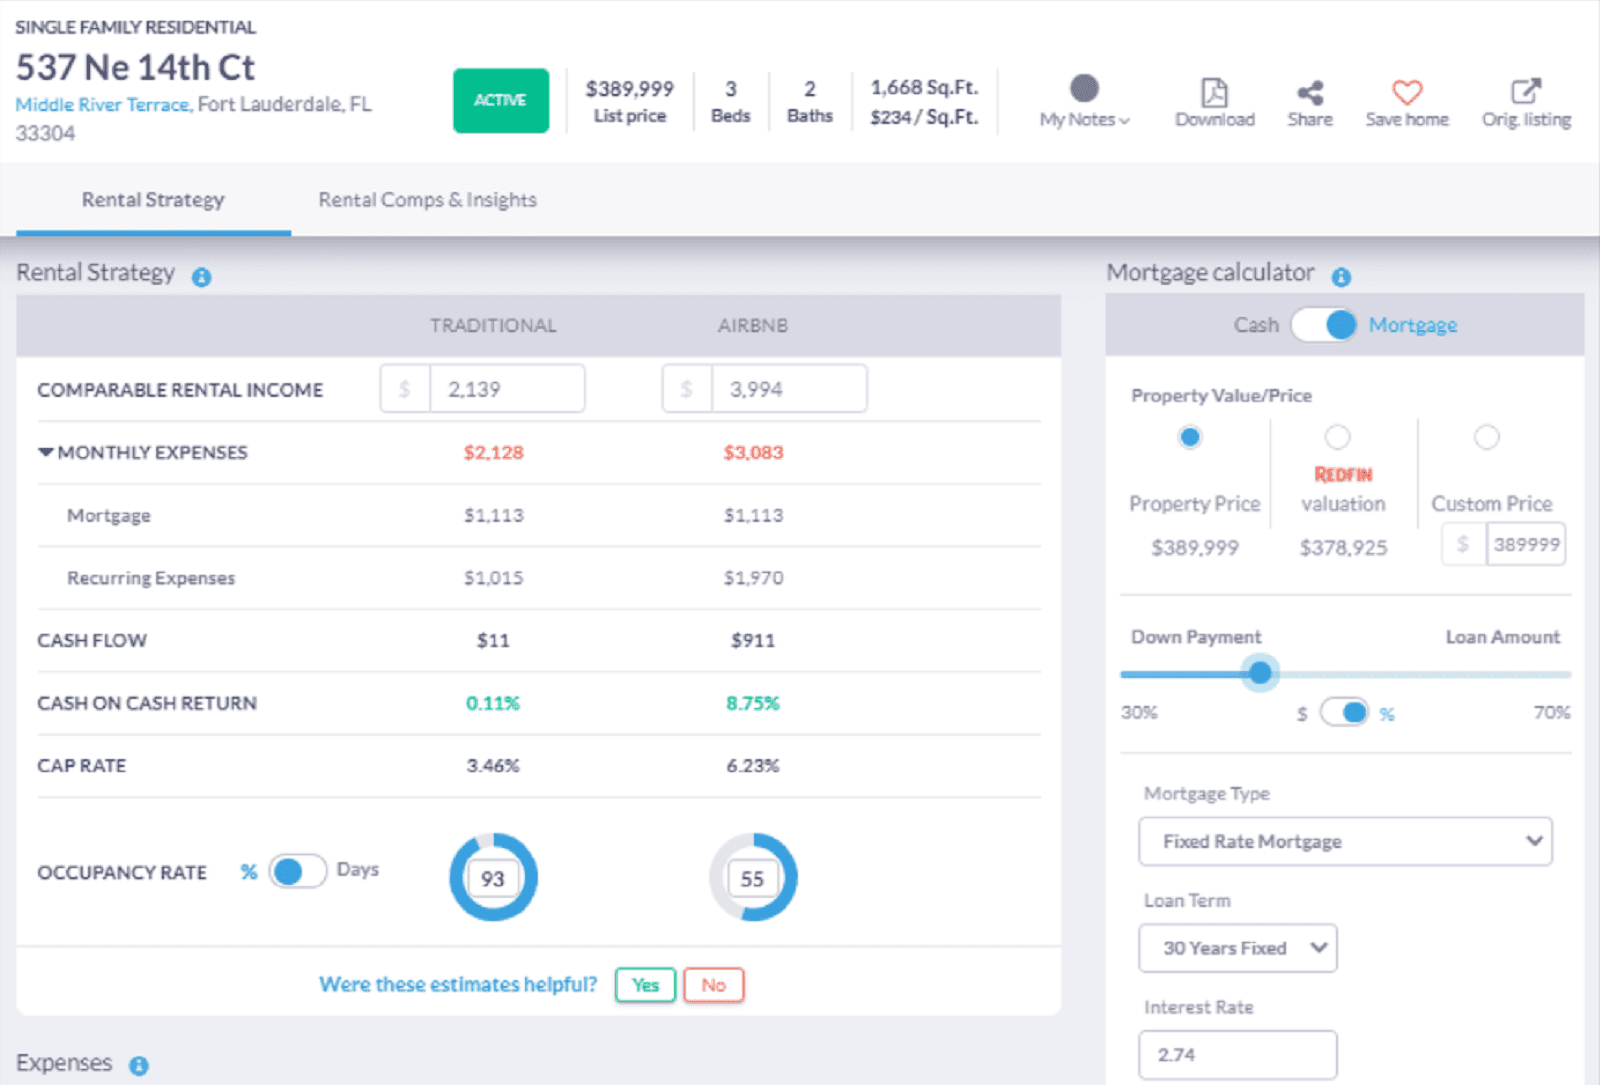Select the Rental Strategy tab
The height and width of the screenshot is (1085, 1600).
point(153,200)
